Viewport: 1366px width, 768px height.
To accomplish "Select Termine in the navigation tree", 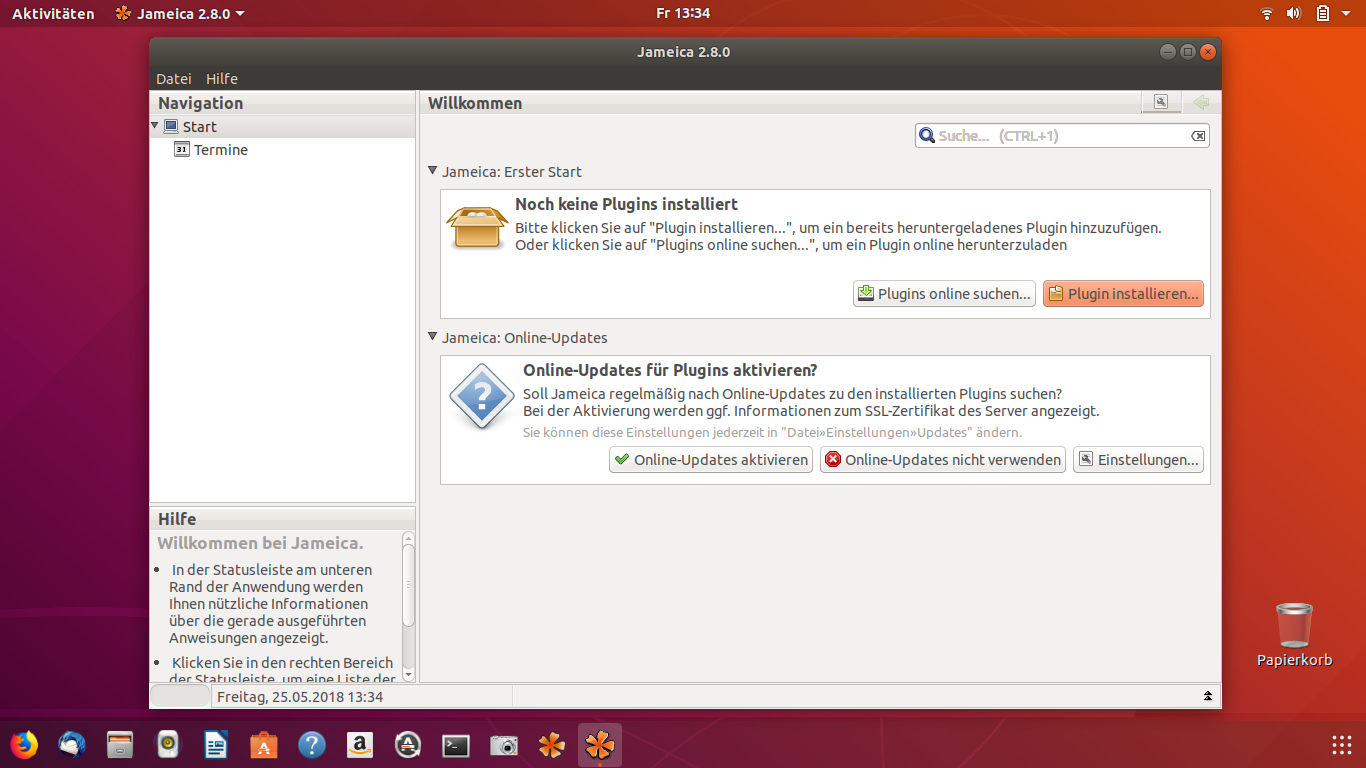I will pyautogui.click(x=221, y=150).
